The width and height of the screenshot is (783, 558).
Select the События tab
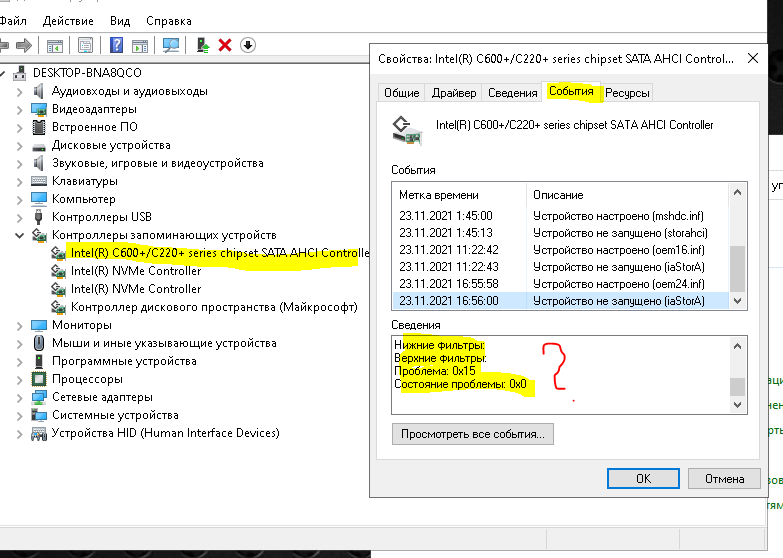pyautogui.click(x=571, y=91)
